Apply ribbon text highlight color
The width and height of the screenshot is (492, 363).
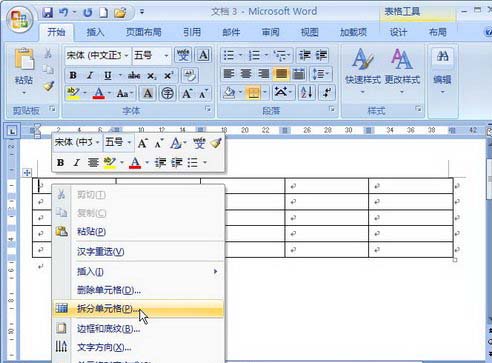[73, 94]
